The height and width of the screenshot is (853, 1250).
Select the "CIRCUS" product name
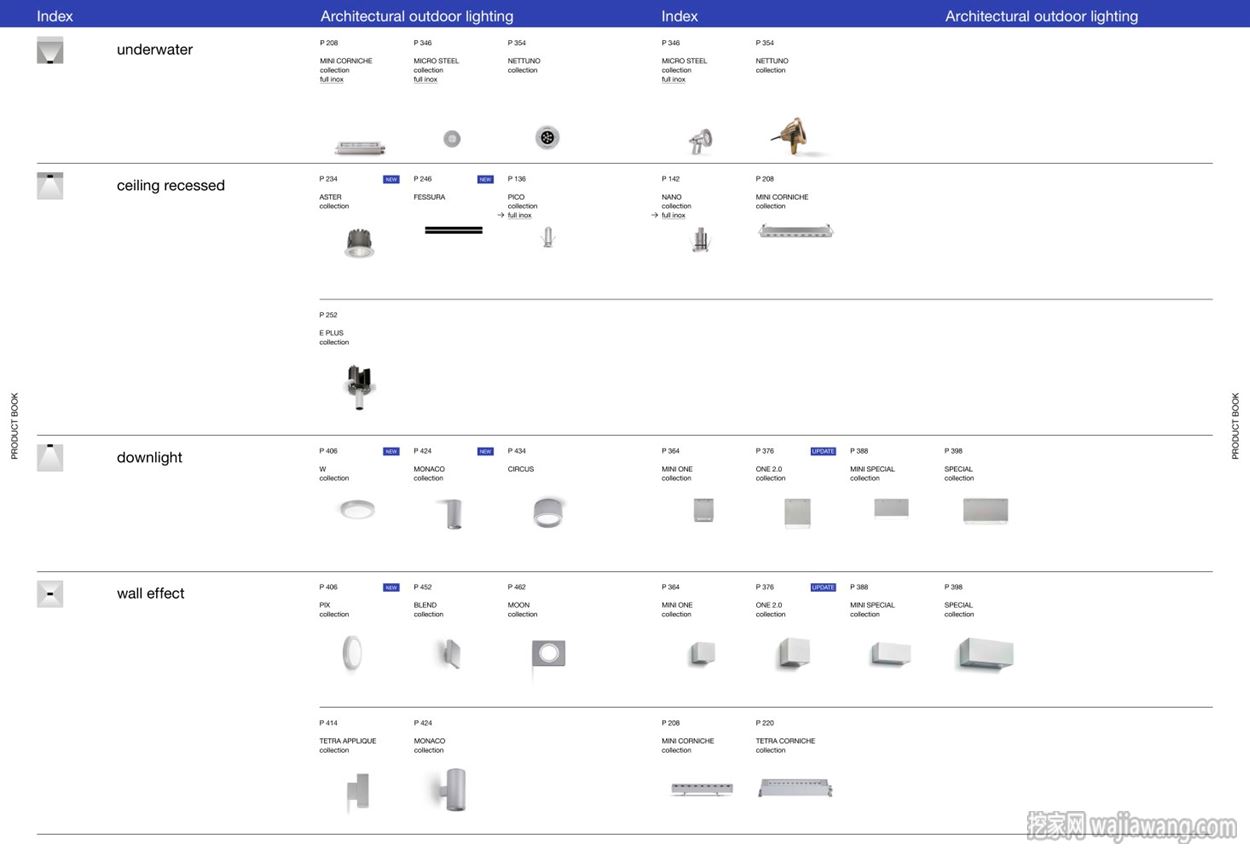point(521,469)
